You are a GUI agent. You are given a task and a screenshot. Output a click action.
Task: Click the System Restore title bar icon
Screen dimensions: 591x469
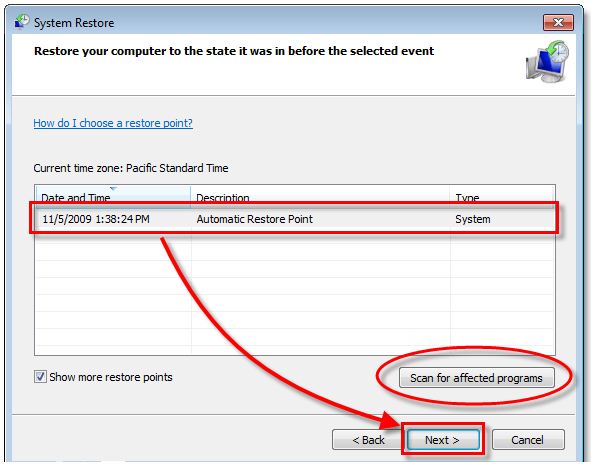[22, 21]
